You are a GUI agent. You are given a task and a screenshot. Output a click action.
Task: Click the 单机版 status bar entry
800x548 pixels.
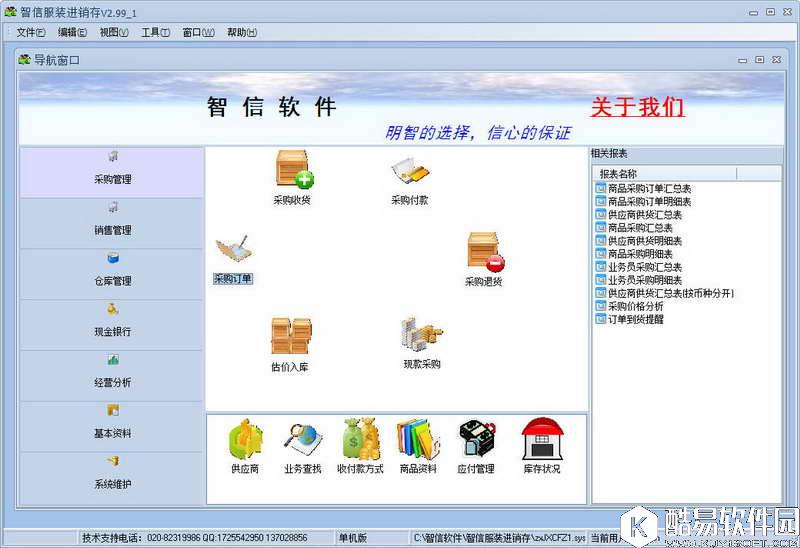[x=353, y=538]
